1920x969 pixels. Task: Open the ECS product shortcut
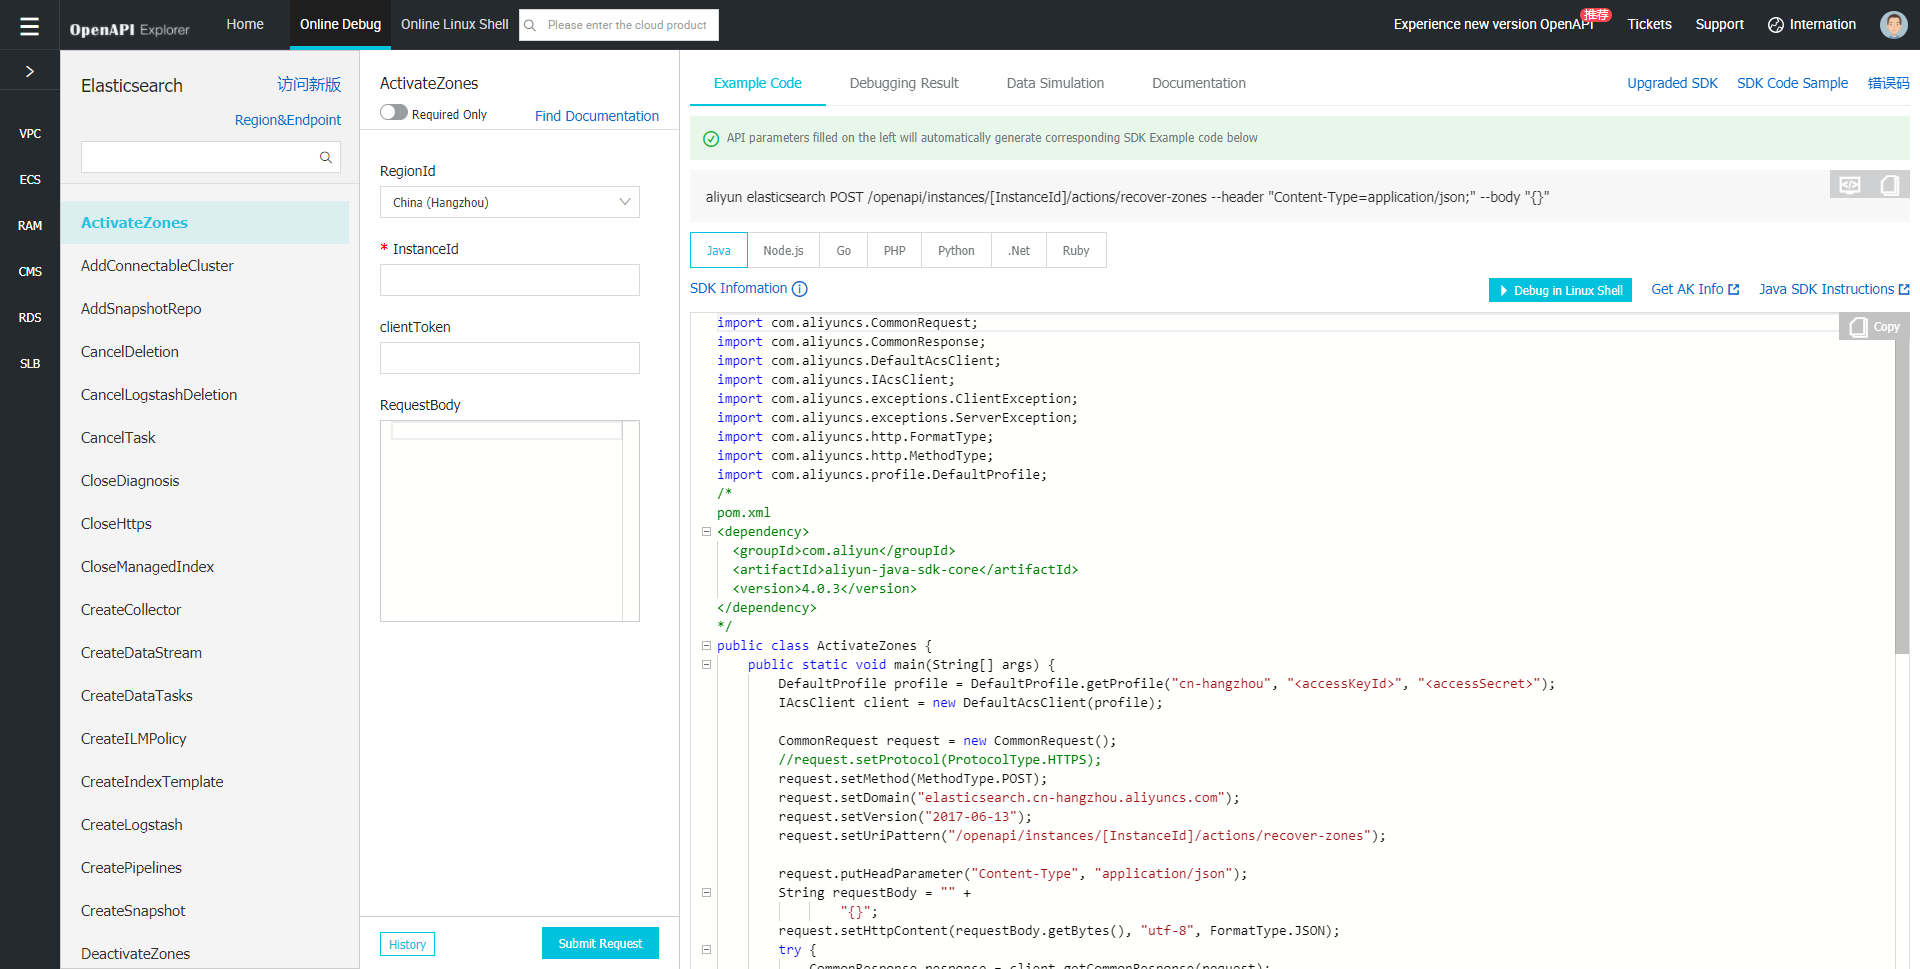(30, 179)
